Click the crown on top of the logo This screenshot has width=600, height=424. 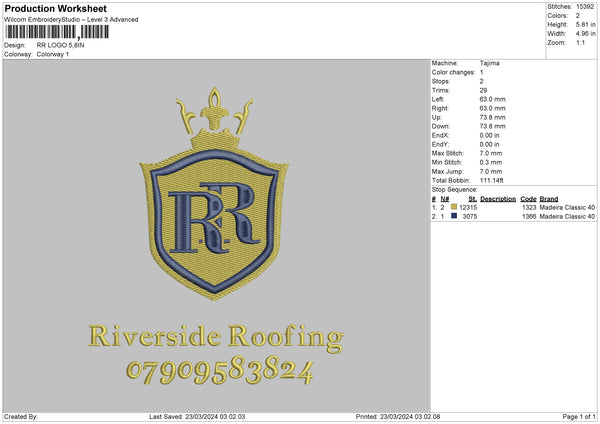click(215, 119)
